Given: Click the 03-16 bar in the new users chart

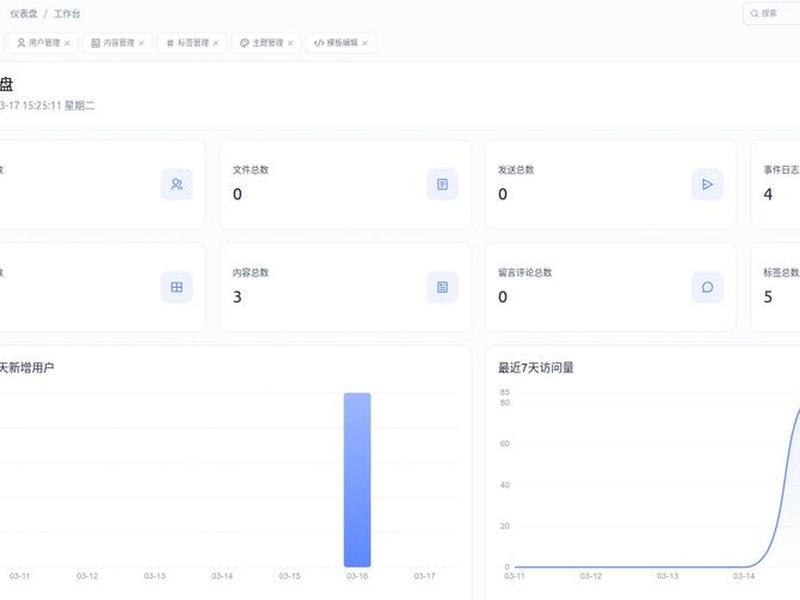Looking at the screenshot, I should [357, 480].
